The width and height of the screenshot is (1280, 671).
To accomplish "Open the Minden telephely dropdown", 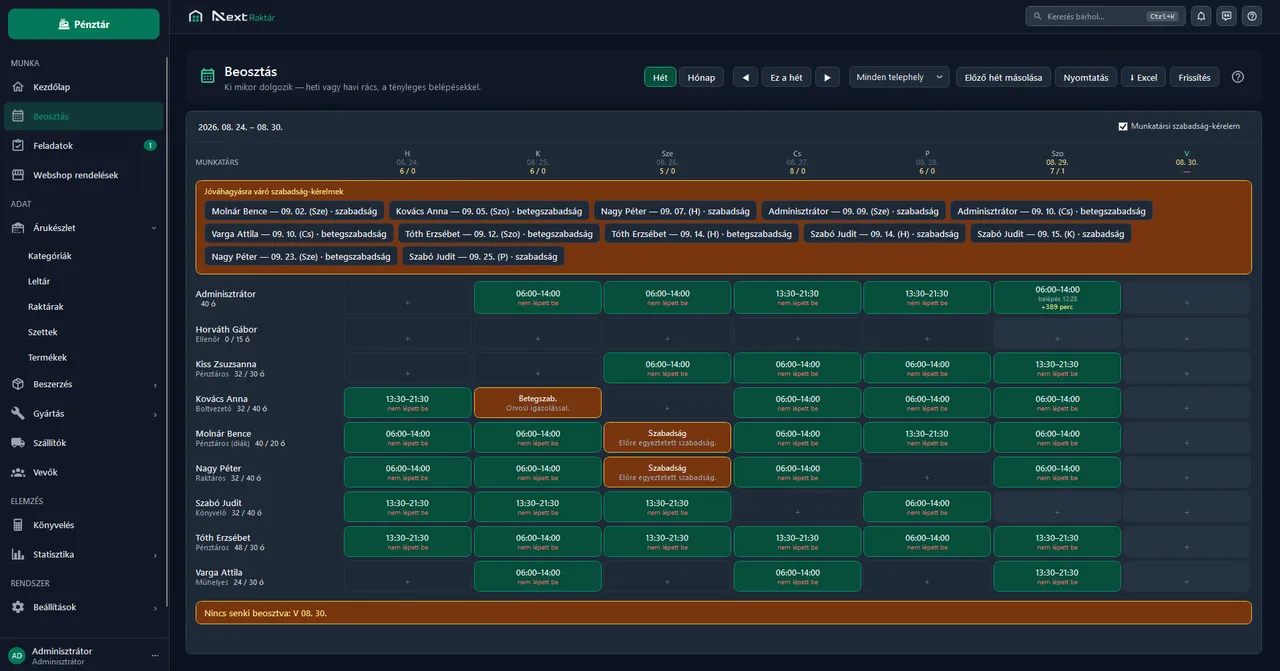I will [x=899, y=77].
